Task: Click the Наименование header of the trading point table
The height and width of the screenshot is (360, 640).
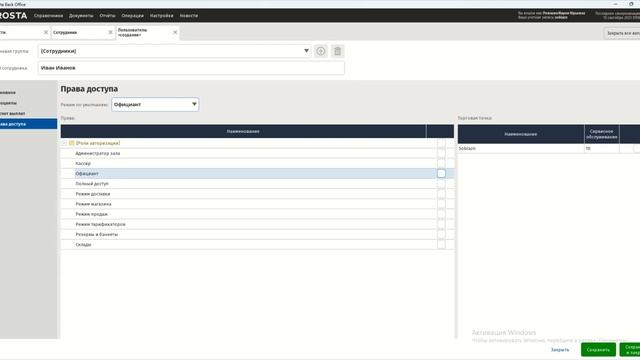Action: tap(521, 134)
